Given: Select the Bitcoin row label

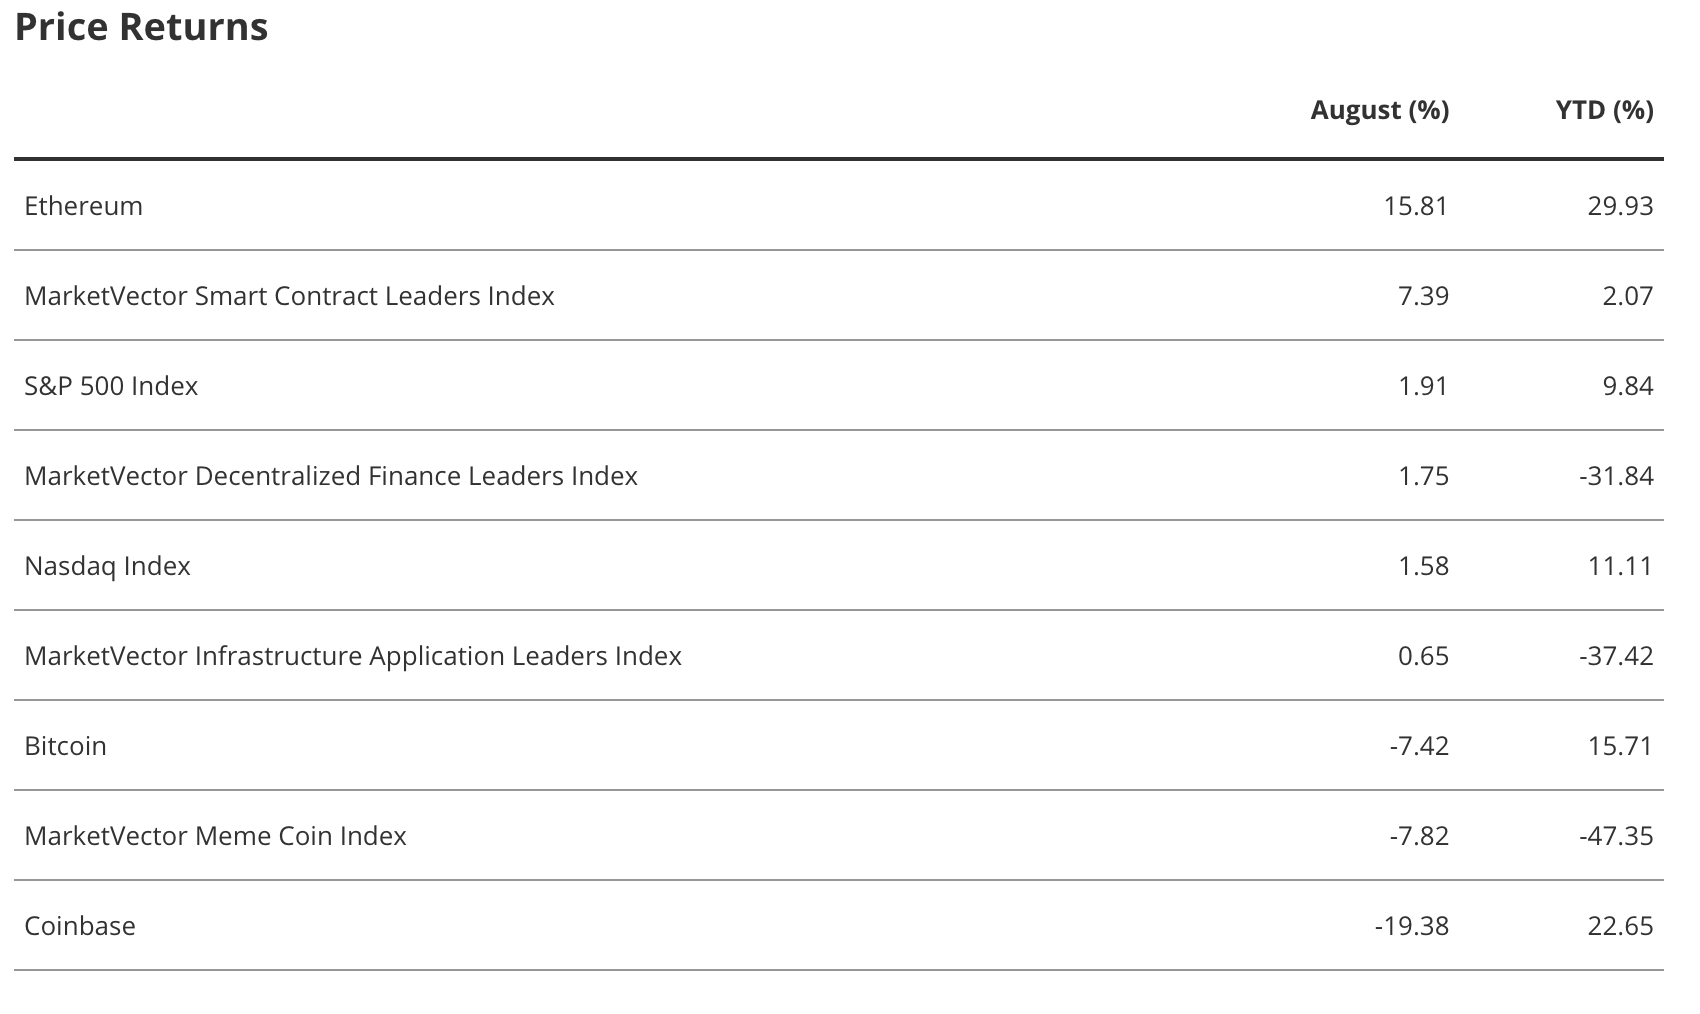Looking at the screenshot, I should tap(65, 746).
